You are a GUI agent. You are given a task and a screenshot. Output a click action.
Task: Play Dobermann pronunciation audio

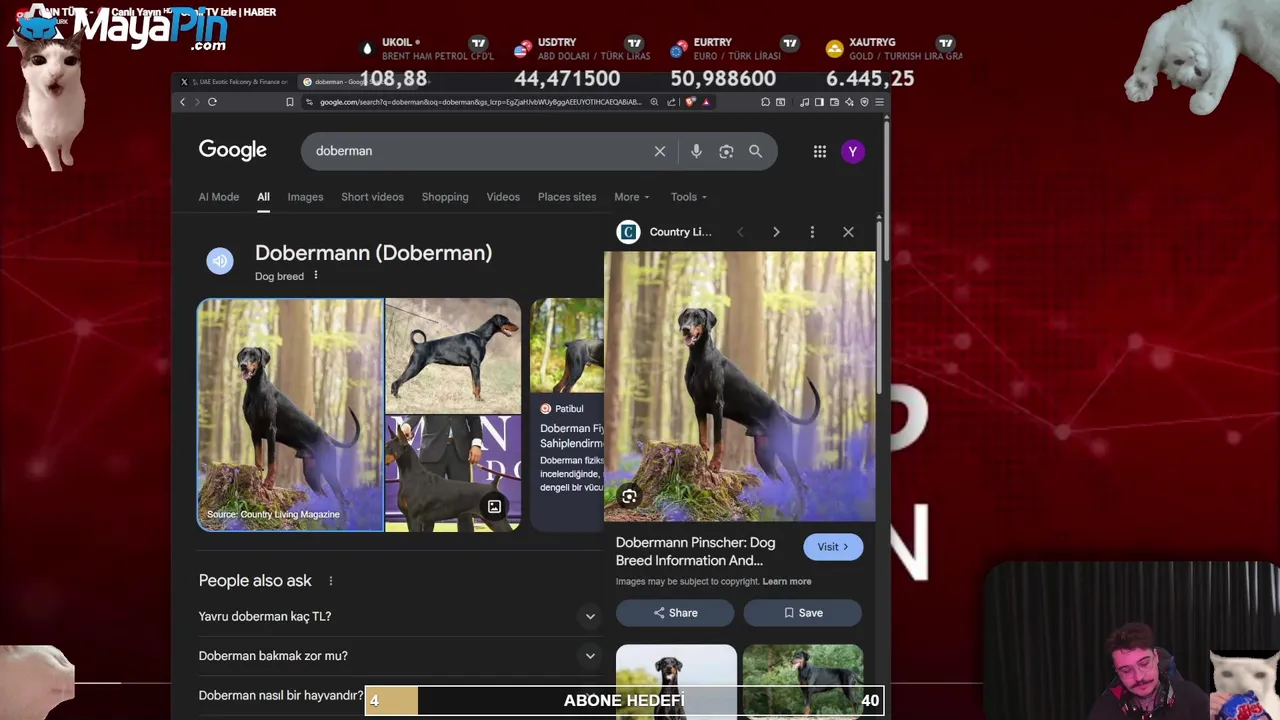click(220, 261)
